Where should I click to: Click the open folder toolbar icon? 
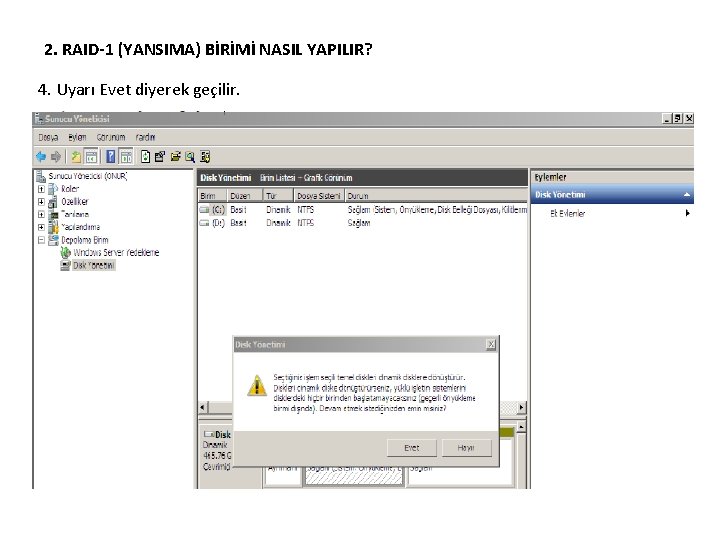point(175,157)
